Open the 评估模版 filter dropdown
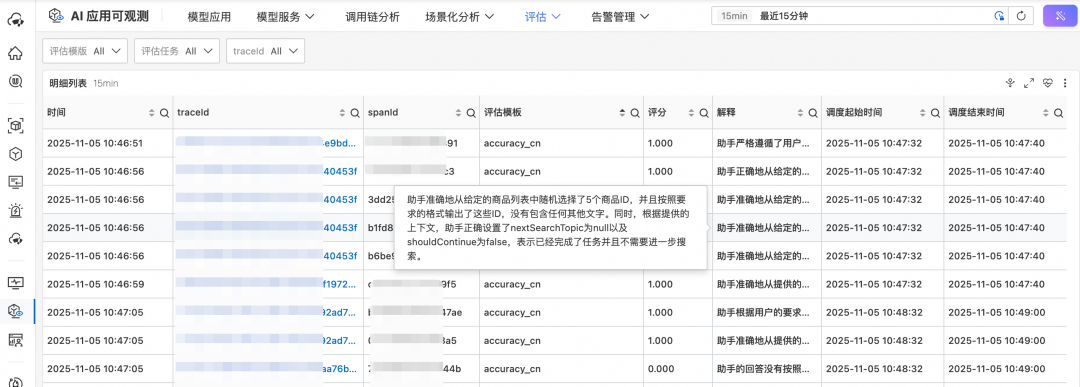The image size is (1080, 387). 85,51
